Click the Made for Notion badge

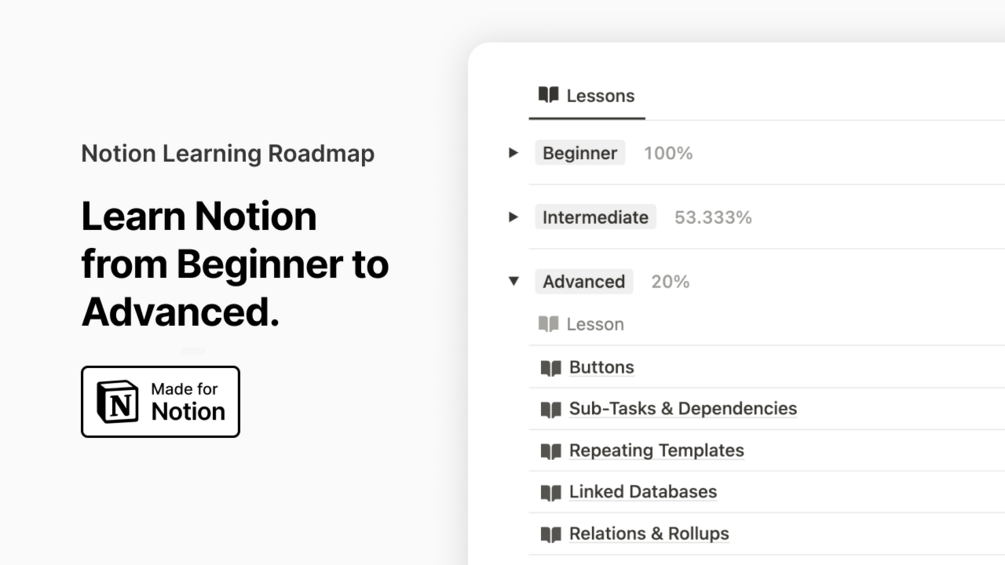coord(160,401)
